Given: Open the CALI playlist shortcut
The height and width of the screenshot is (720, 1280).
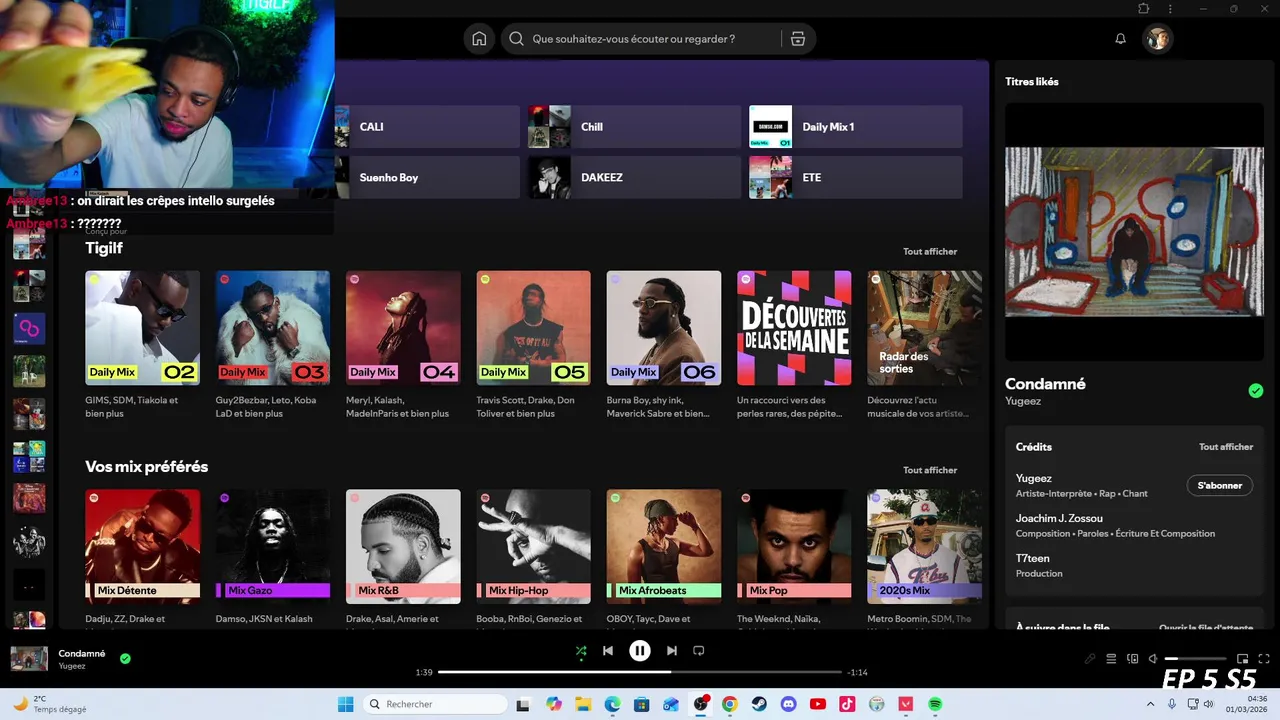Looking at the screenshot, I should (x=428, y=127).
